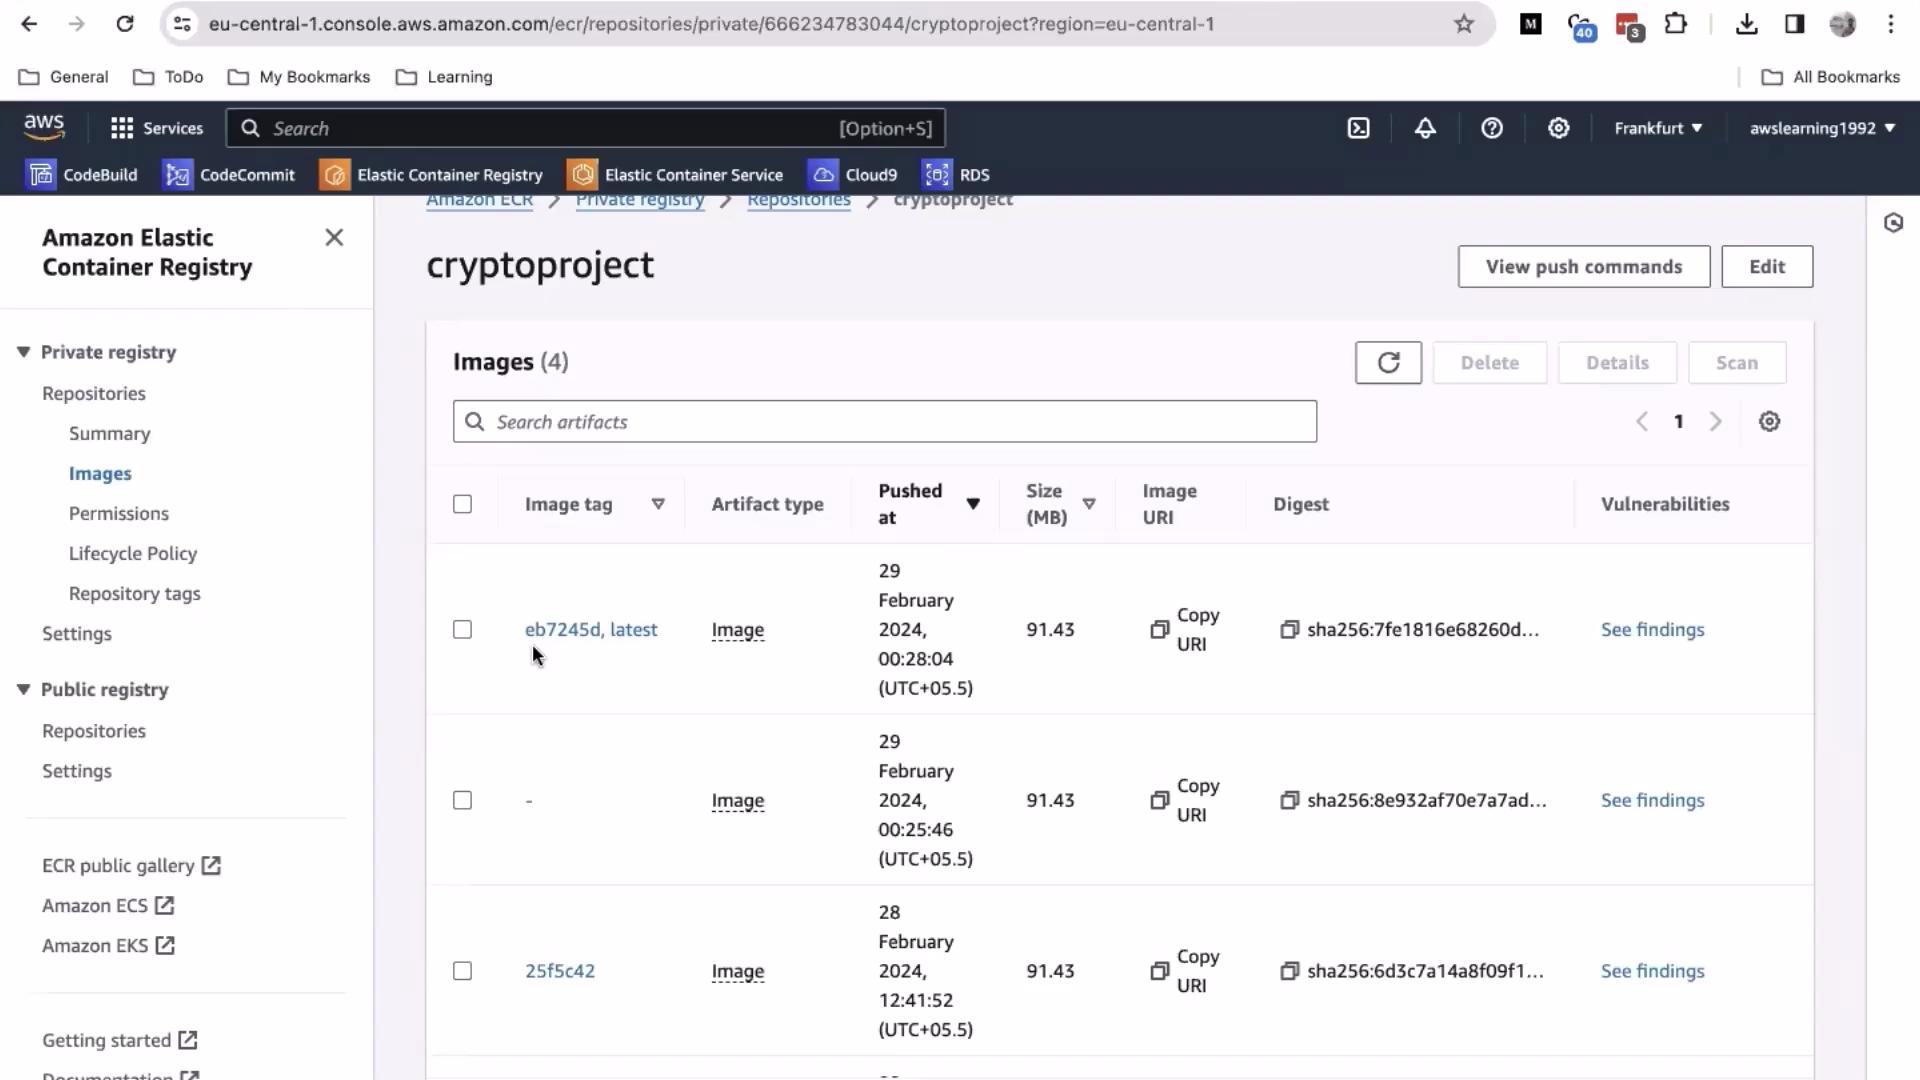Open CodeCommit shortcut in favorites bar

pos(230,175)
